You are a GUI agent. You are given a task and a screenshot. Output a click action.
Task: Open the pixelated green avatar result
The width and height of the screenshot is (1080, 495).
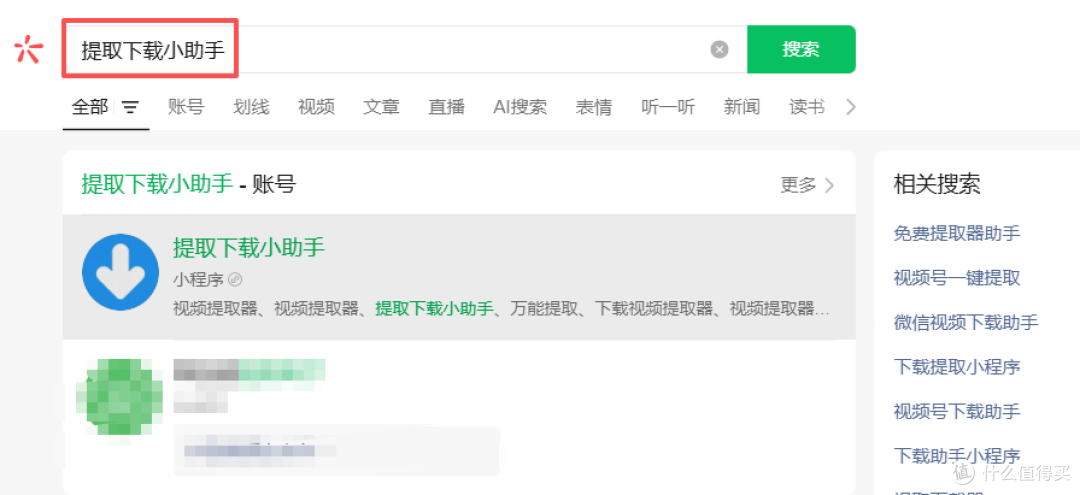120,397
